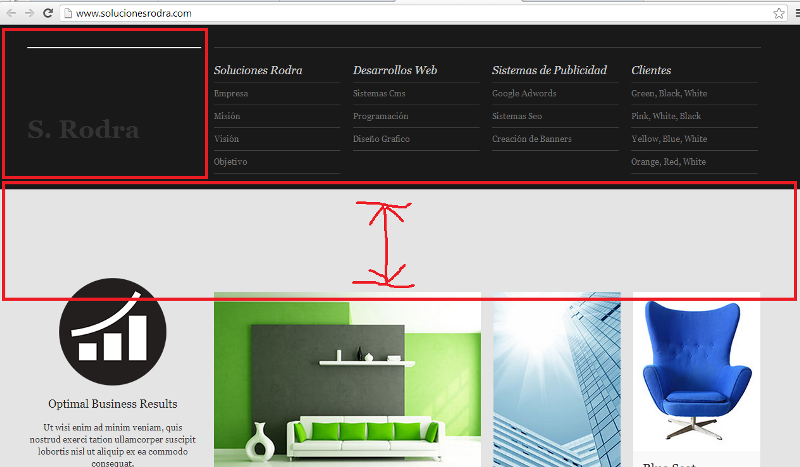Click the browser back arrow
Screen dimensions: 800x467
pyautogui.click(x=11, y=13)
